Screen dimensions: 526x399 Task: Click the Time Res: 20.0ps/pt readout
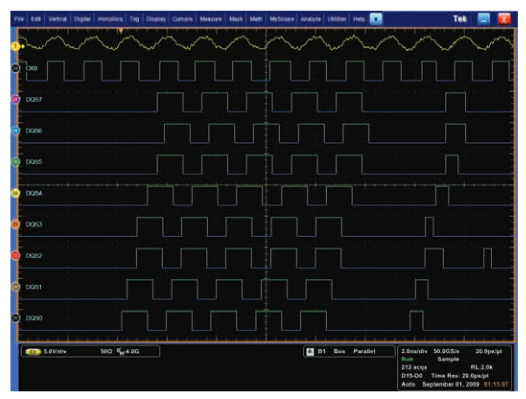460,376
